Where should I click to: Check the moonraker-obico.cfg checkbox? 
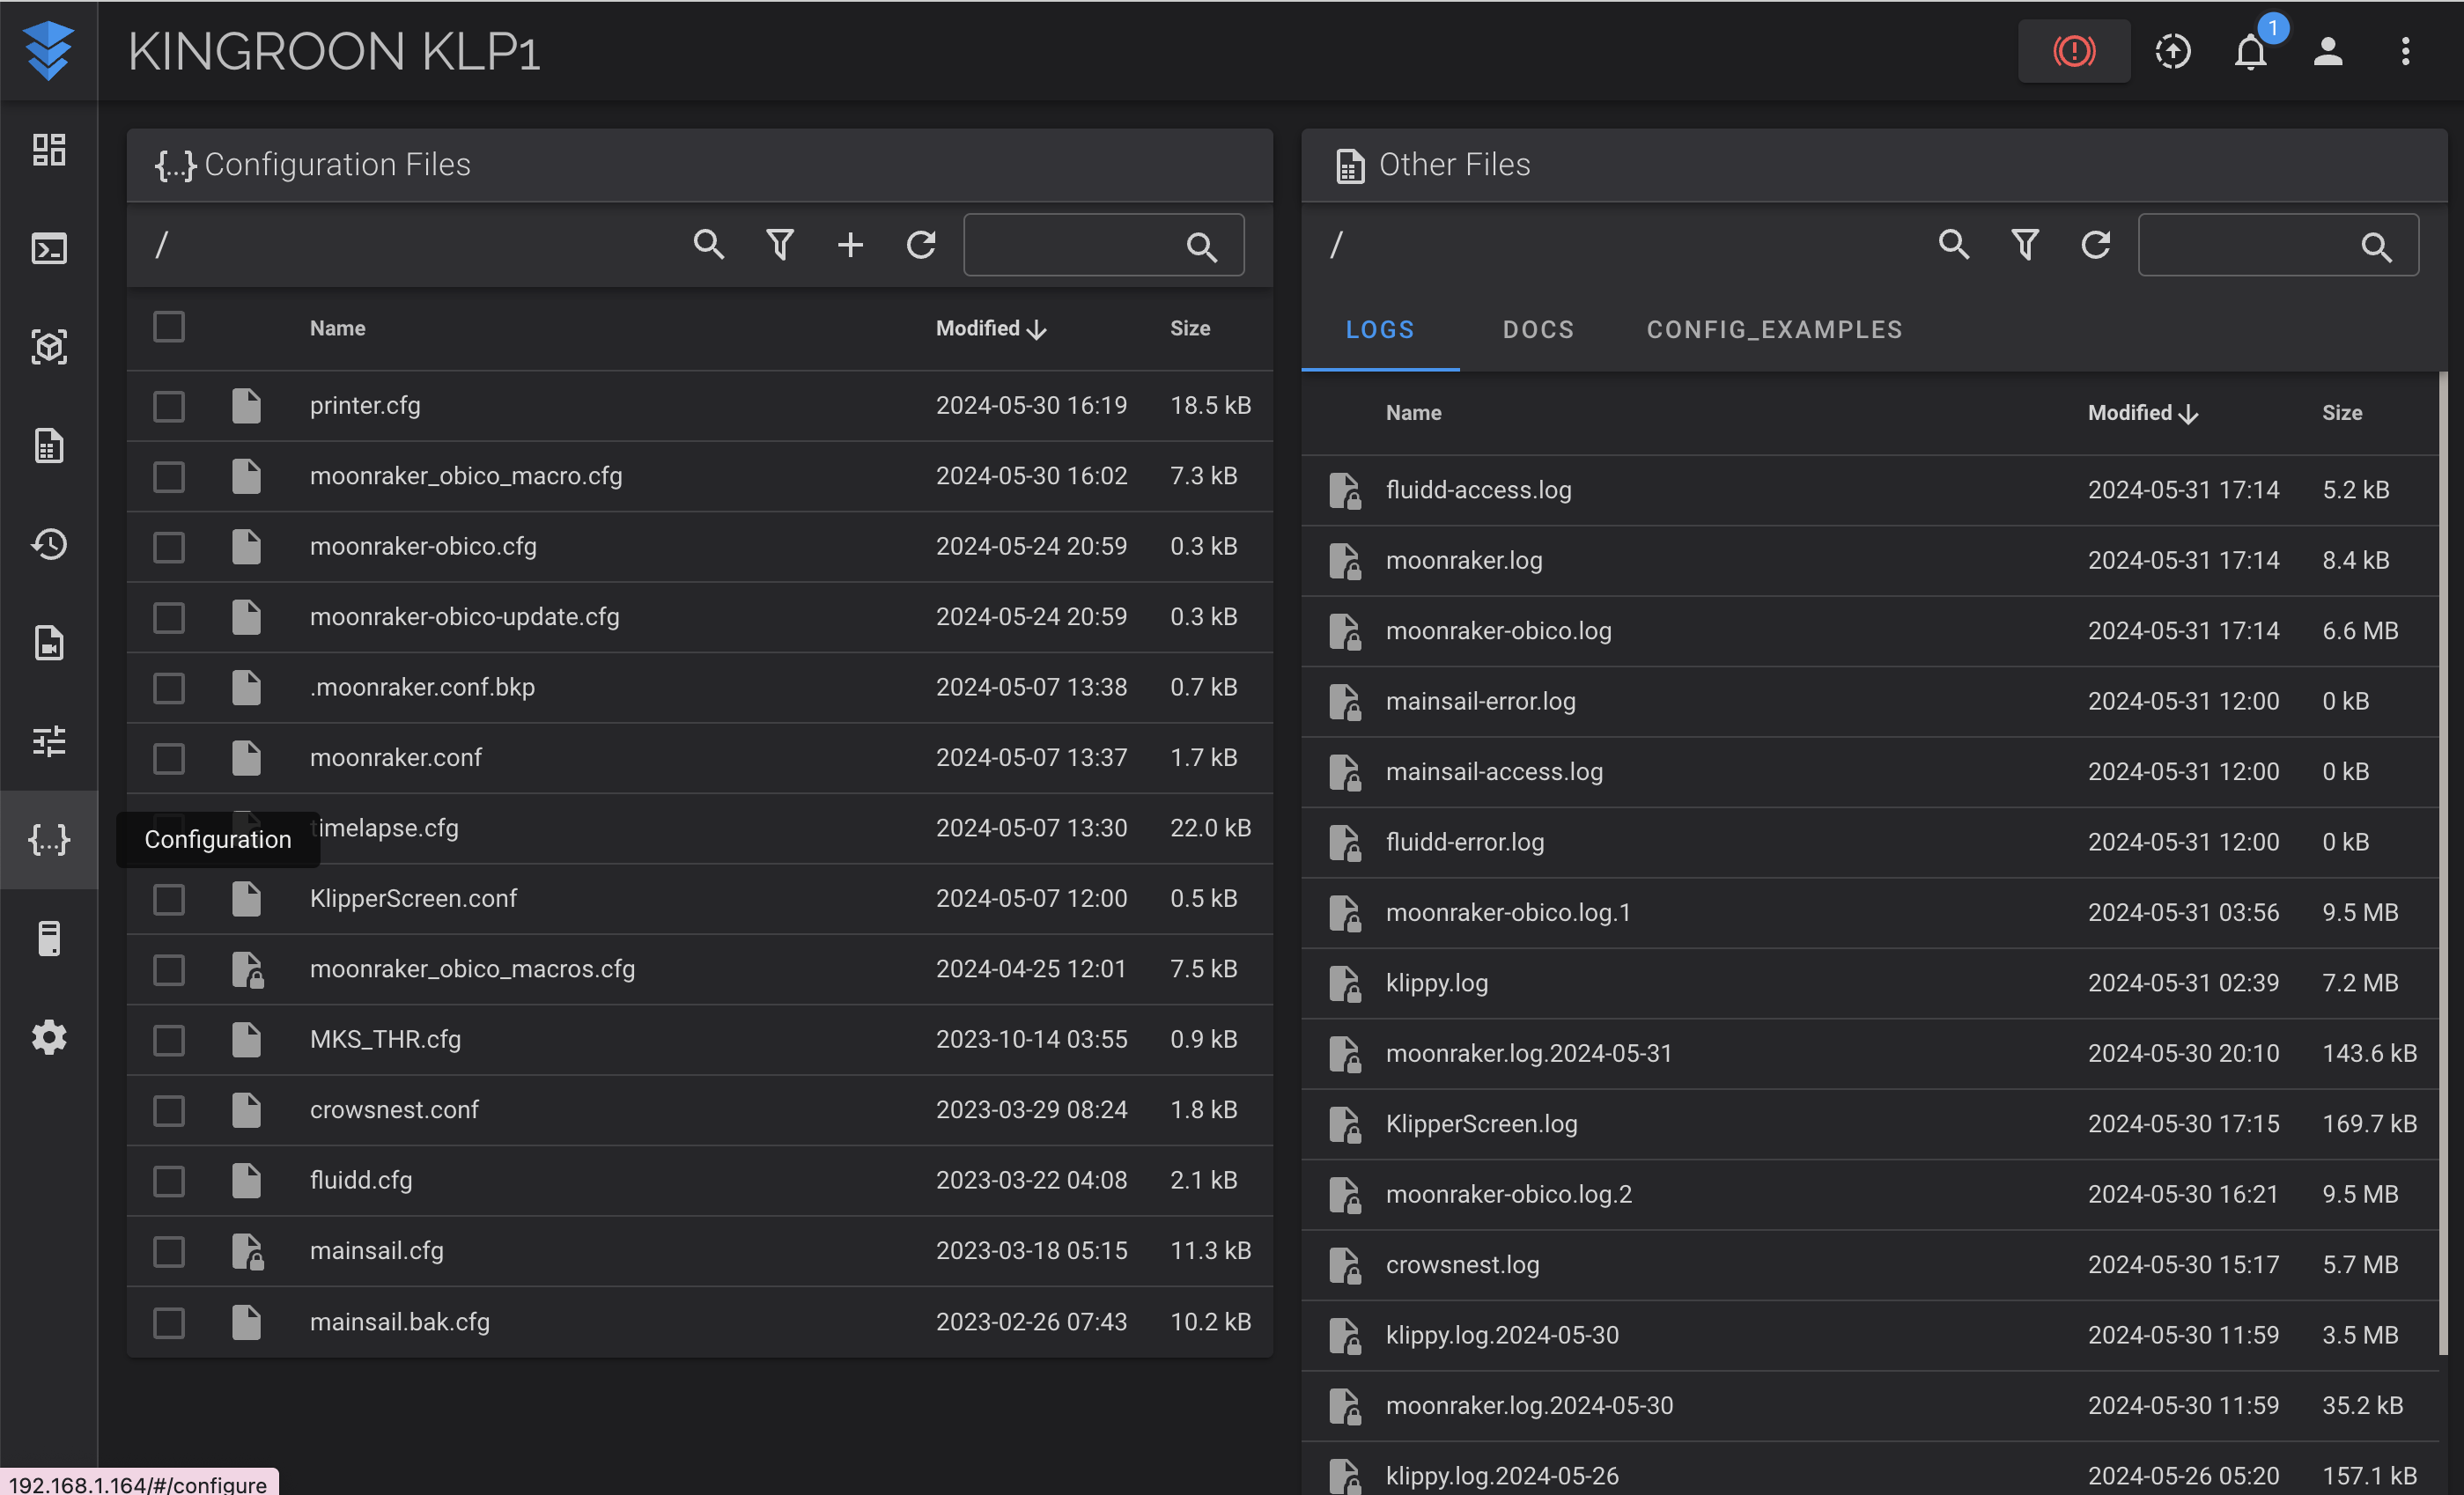[x=169, y=547]
